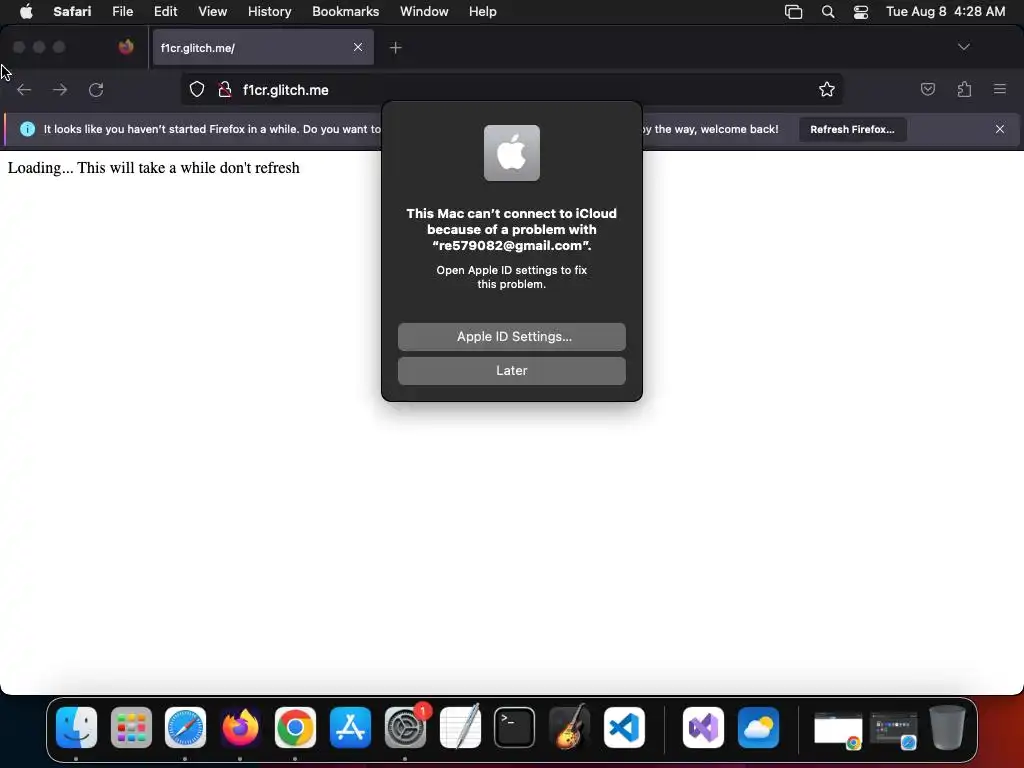Expand the list all tabs chevron
Screen dimensions: 1024x768
(963, 47)
